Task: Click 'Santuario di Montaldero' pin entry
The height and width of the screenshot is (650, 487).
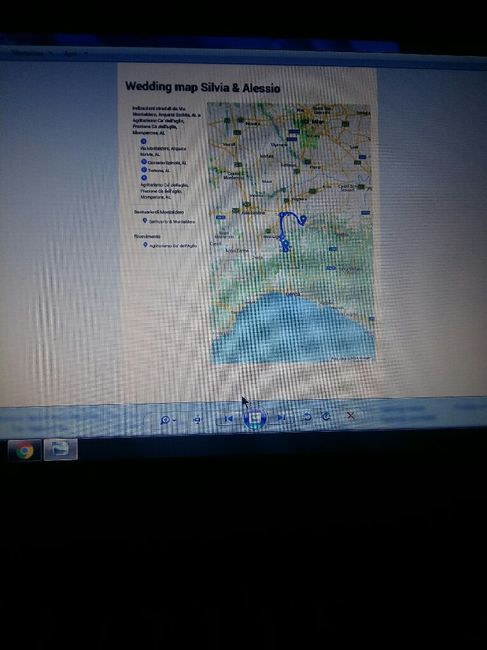Action: tap(169, 221)
